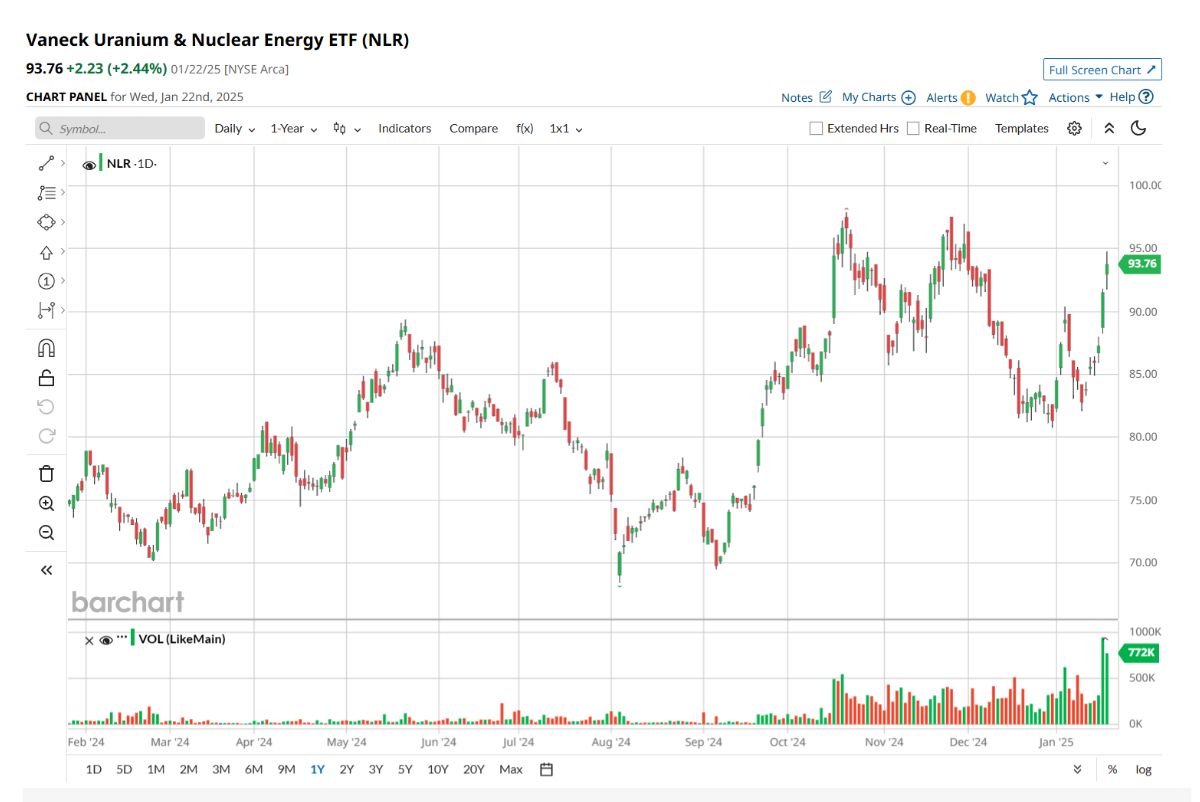1200x802 pixels.
Task: Click the green NLR color swatch
Action: point(101,163)
